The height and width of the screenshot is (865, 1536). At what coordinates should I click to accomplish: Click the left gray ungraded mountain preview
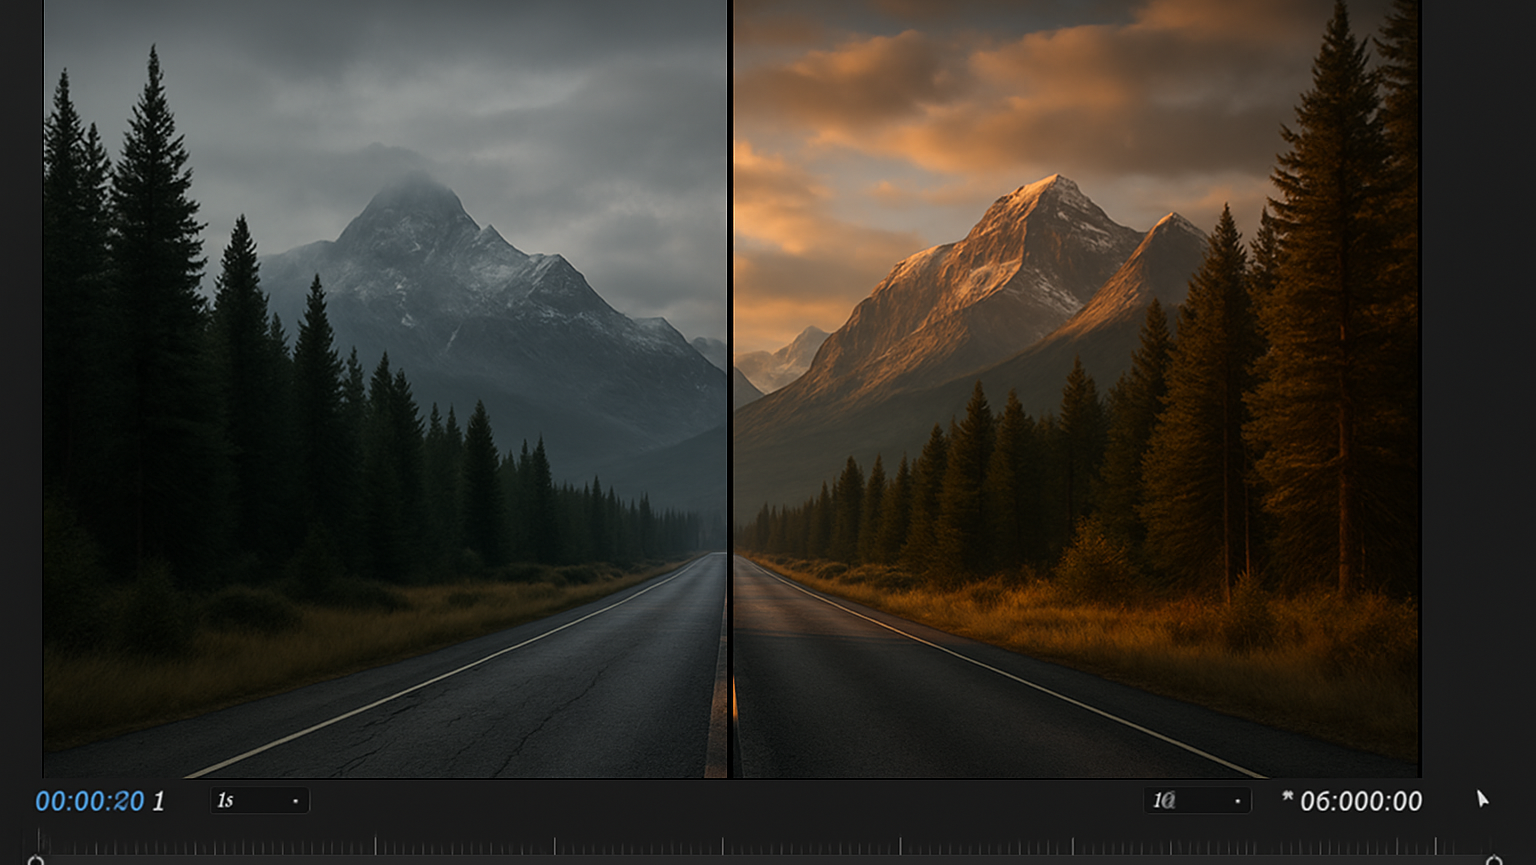385,389
